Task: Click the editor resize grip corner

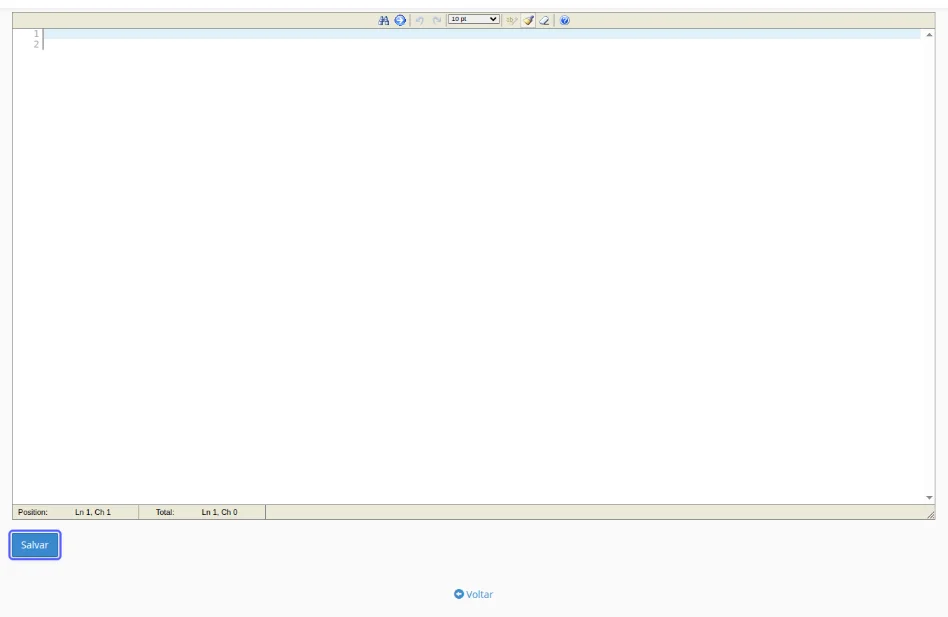Action: click(x=930, y=515)
